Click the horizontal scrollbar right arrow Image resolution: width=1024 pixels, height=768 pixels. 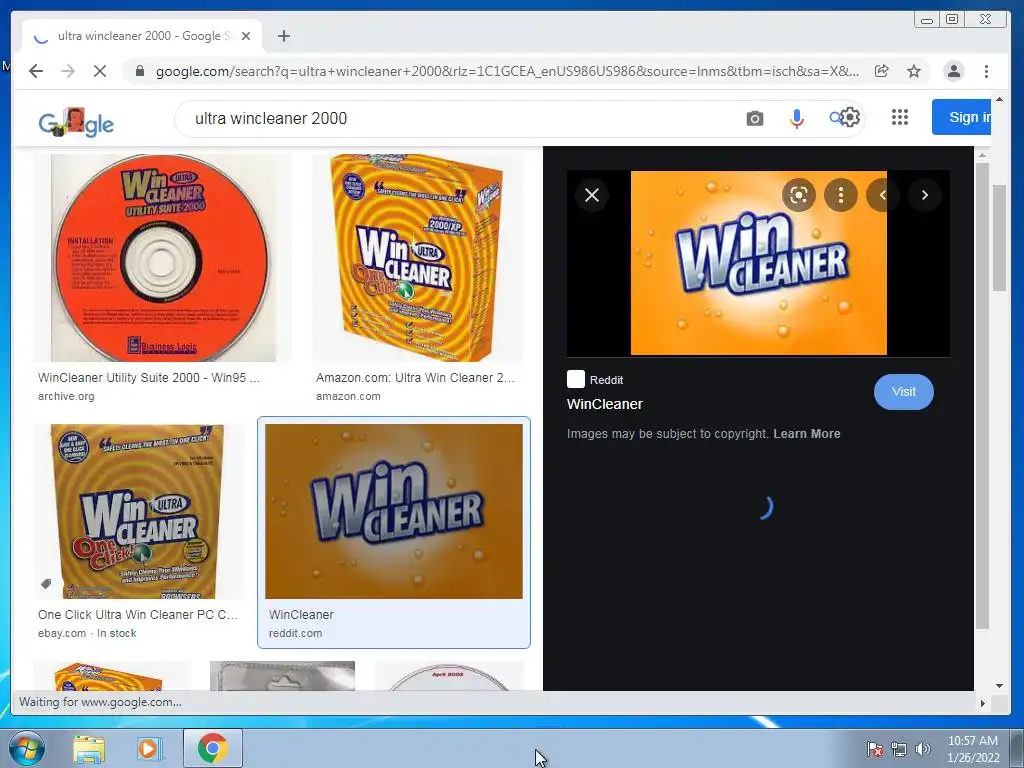tap(982, 703)
